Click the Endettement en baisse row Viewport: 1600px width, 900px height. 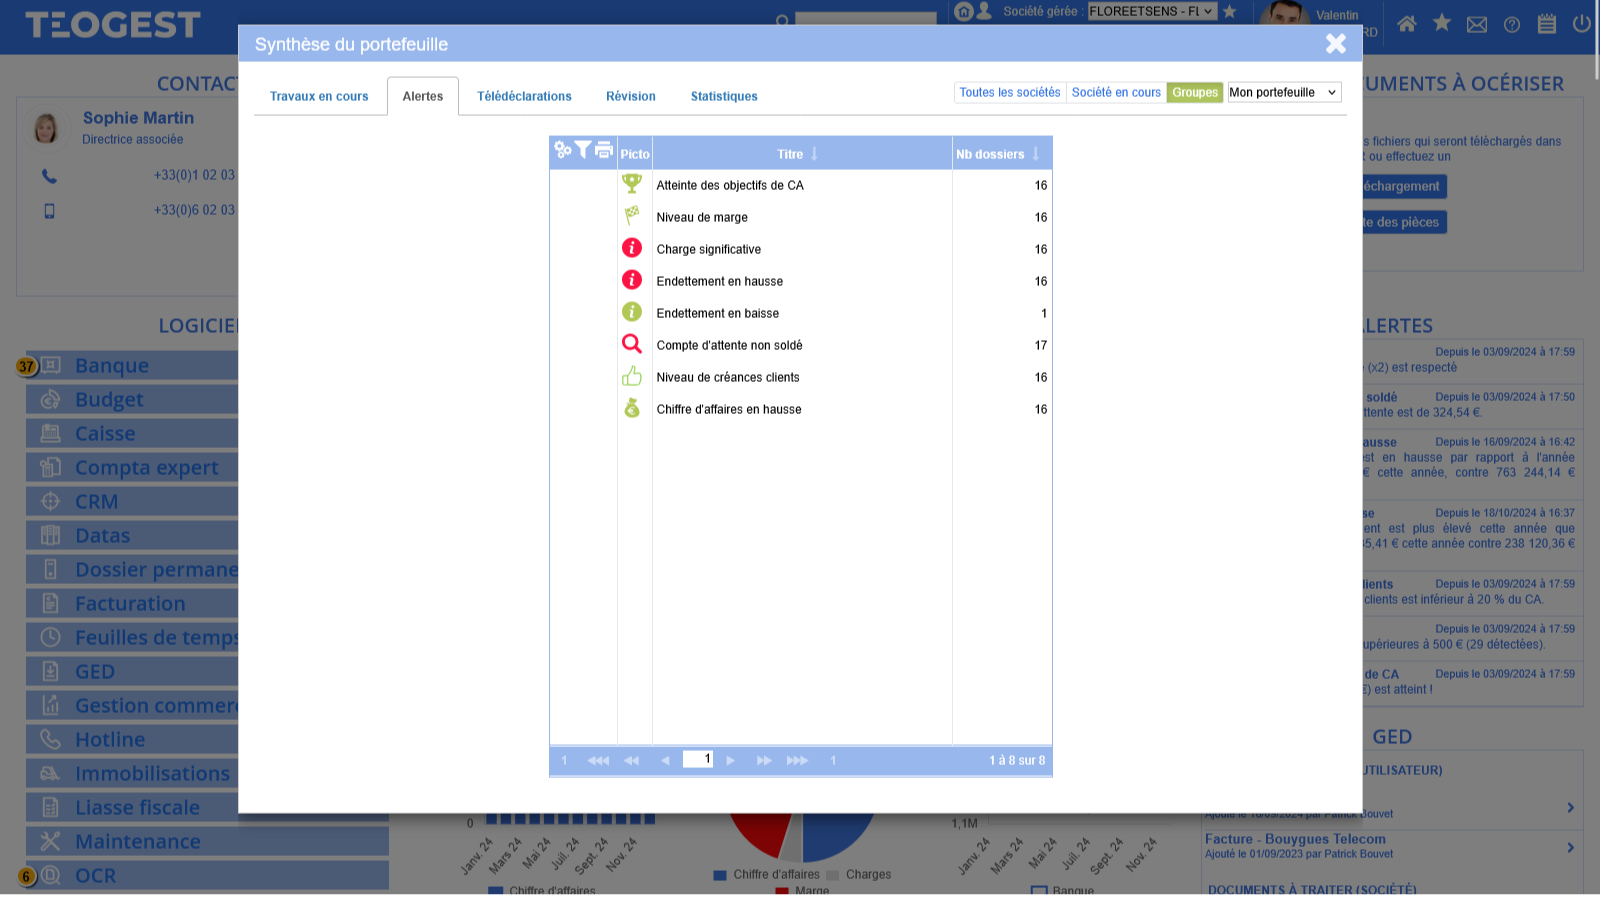click(x=717, y=314)
